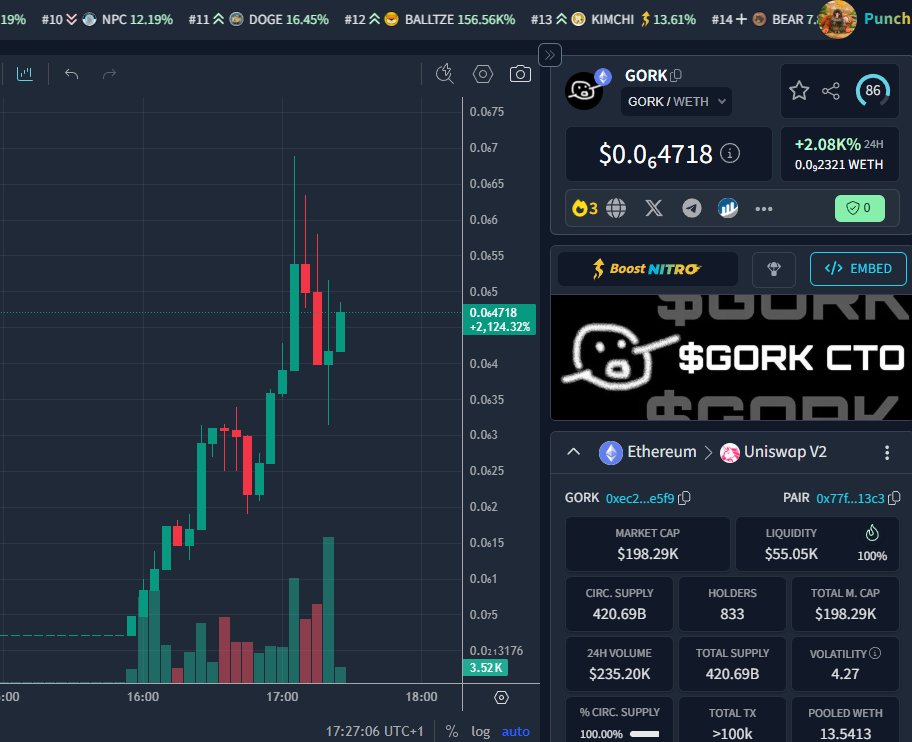The width and height of the screenshot is (912, 742).
Task: Click green shield audit badge
Action: (860, 208)
